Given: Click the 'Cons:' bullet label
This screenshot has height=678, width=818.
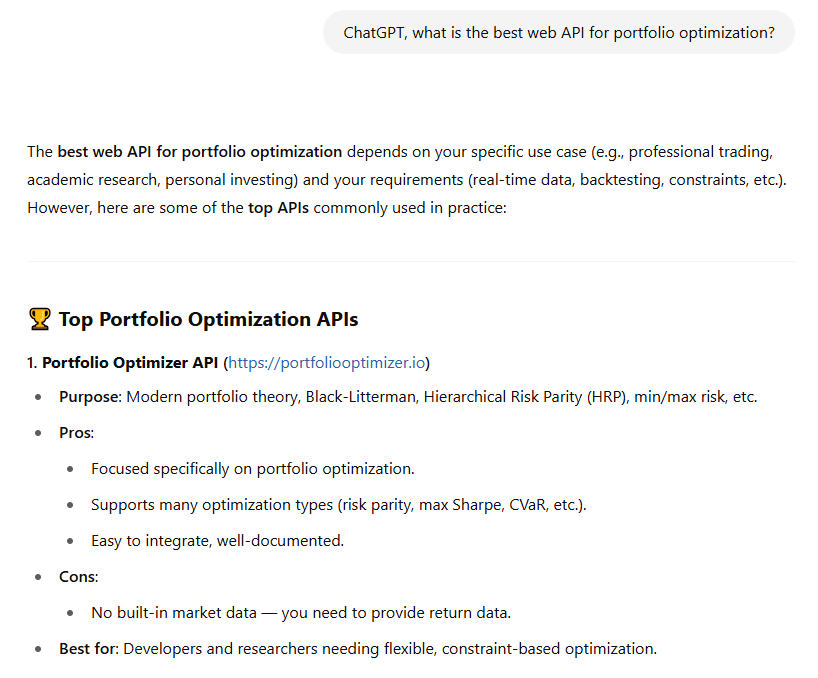Looking at the screenshot, I should [x=78, y=577].
